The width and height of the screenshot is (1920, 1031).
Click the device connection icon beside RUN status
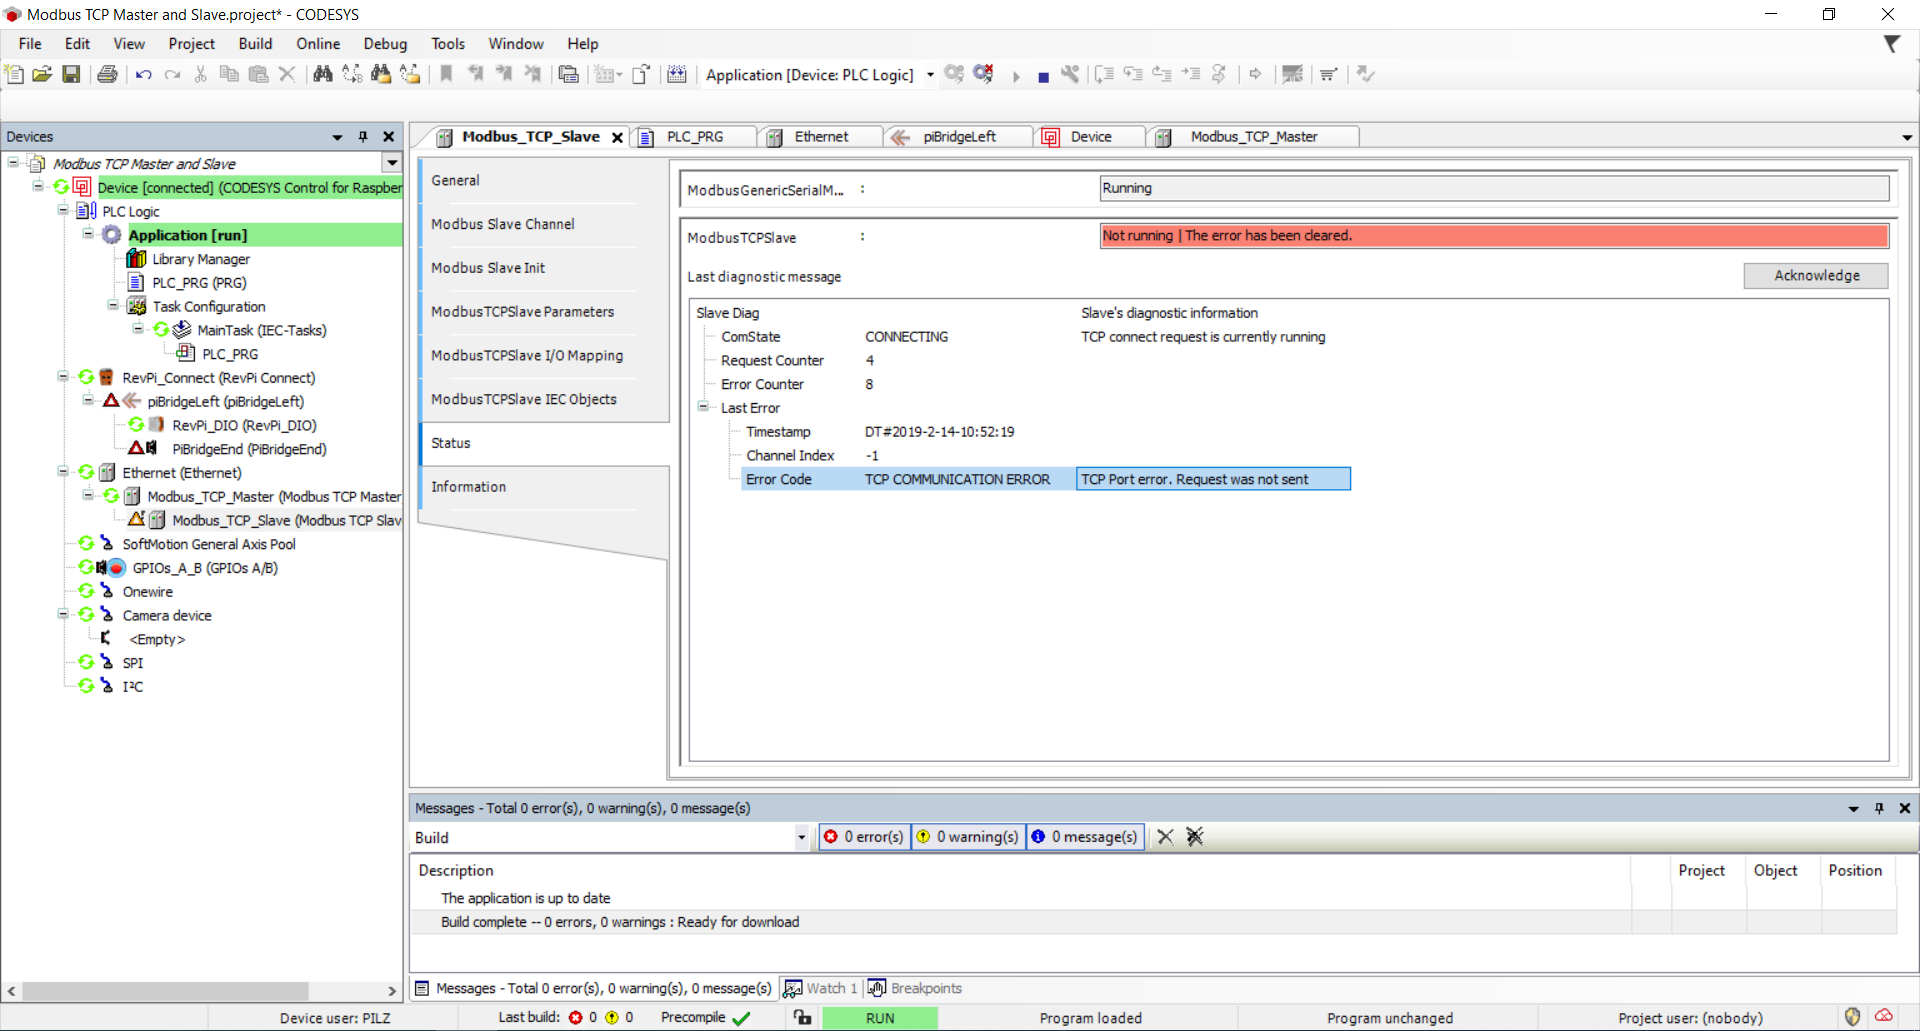pyautogui.click(x=802, y=1017)
